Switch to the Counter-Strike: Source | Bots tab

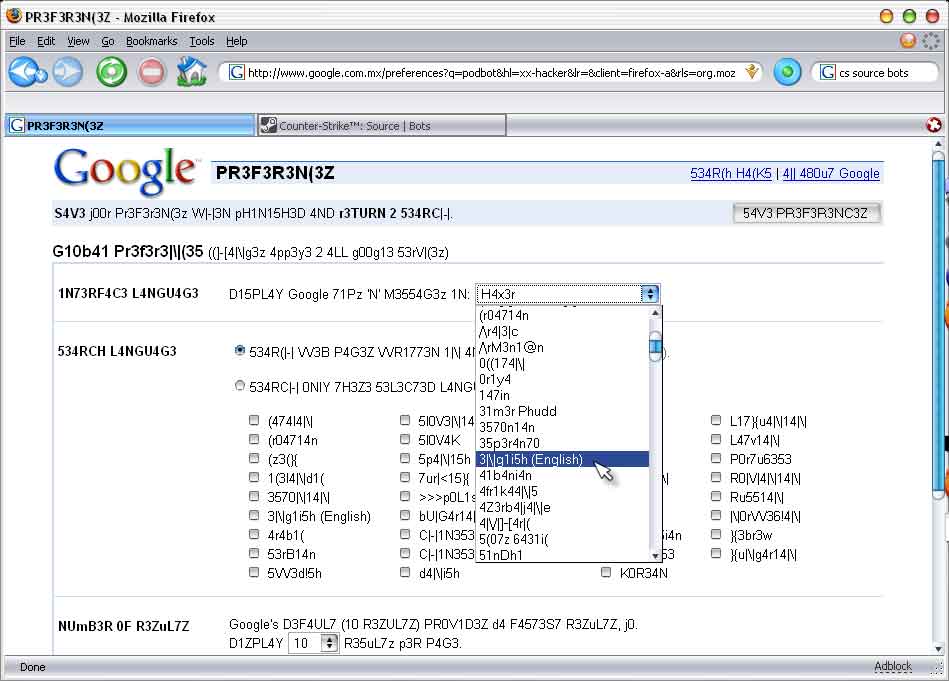(380, 126)
